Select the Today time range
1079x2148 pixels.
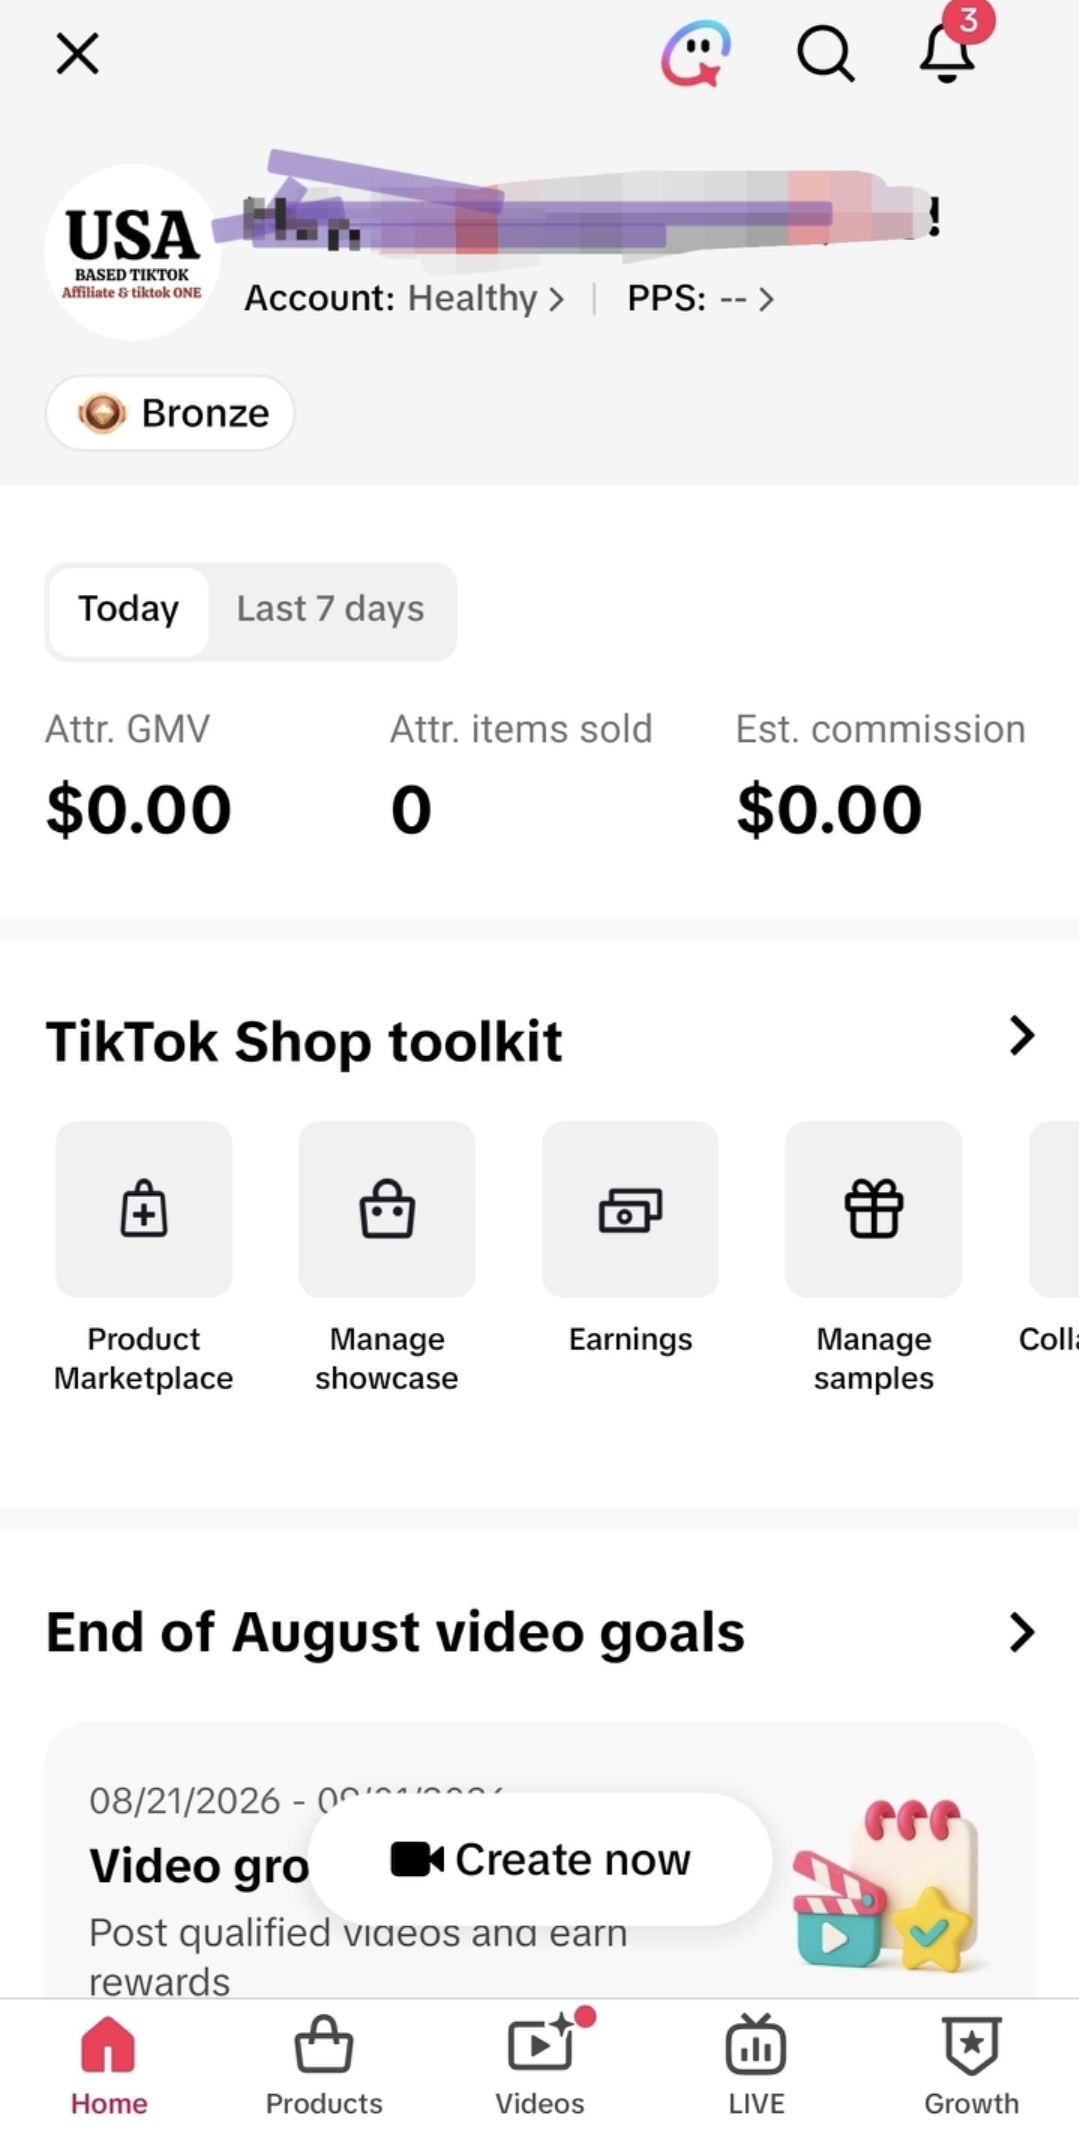click(x=129, y=610)
